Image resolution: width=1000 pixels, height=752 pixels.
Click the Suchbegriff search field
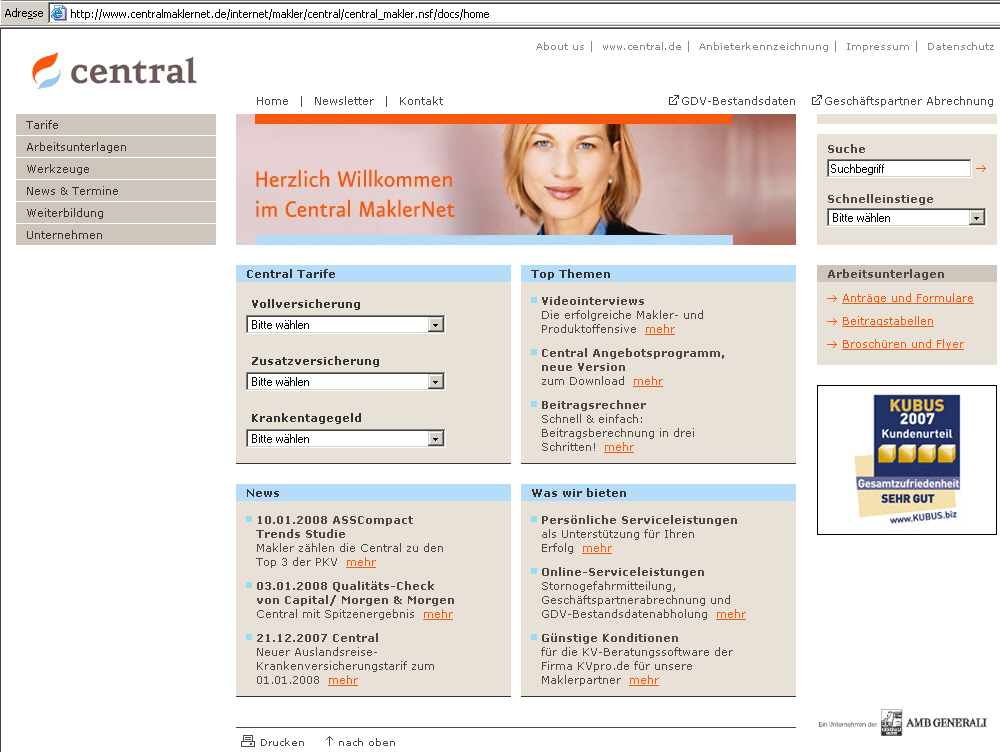(x=899, y=168)
